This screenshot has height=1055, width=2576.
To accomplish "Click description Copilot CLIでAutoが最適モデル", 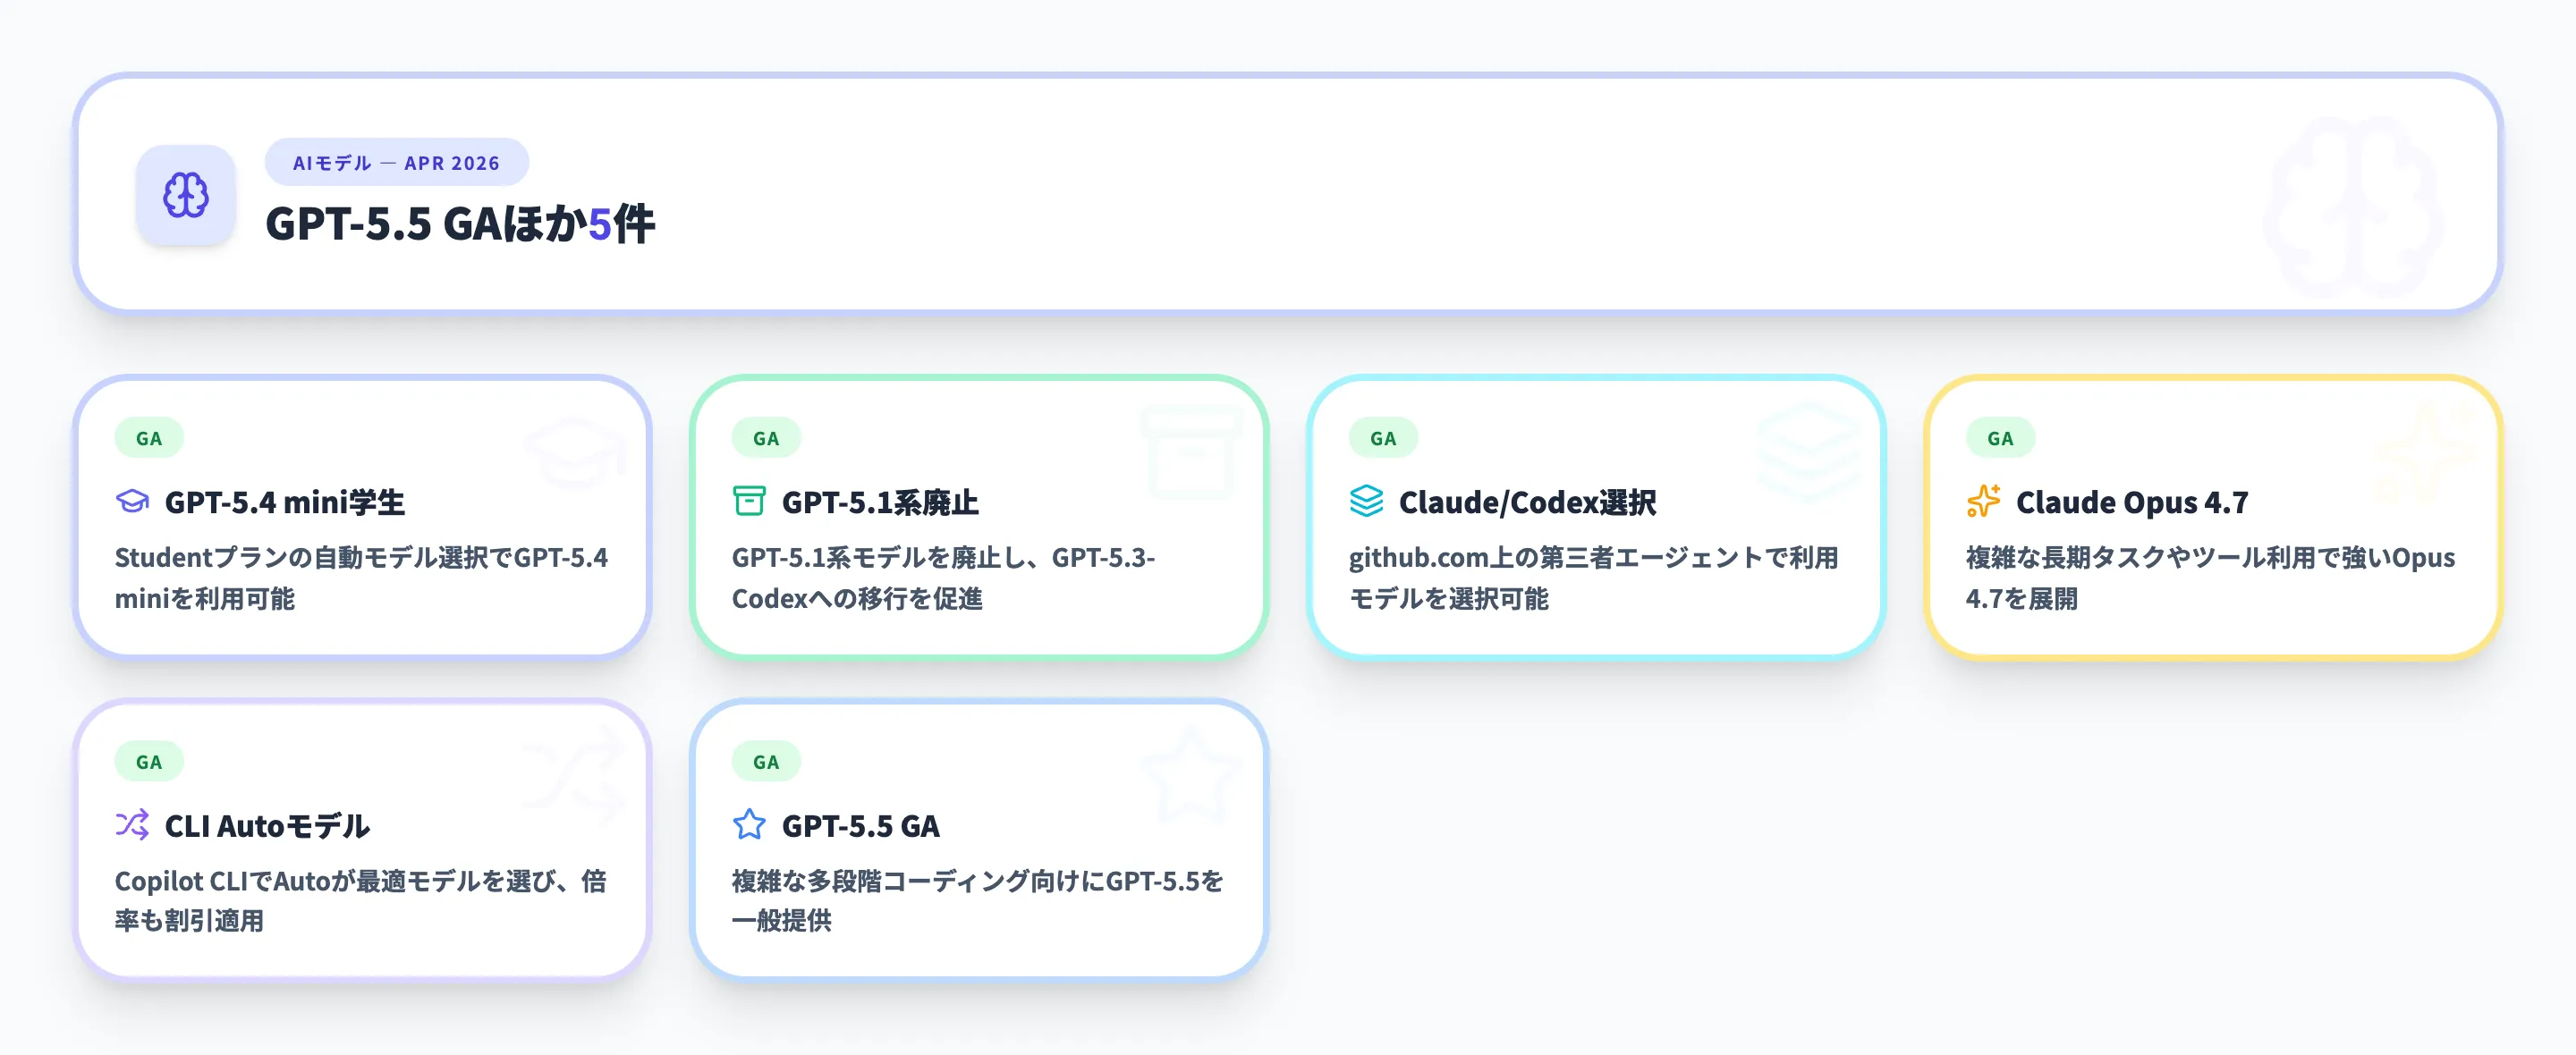I will [x=361, y=900].
